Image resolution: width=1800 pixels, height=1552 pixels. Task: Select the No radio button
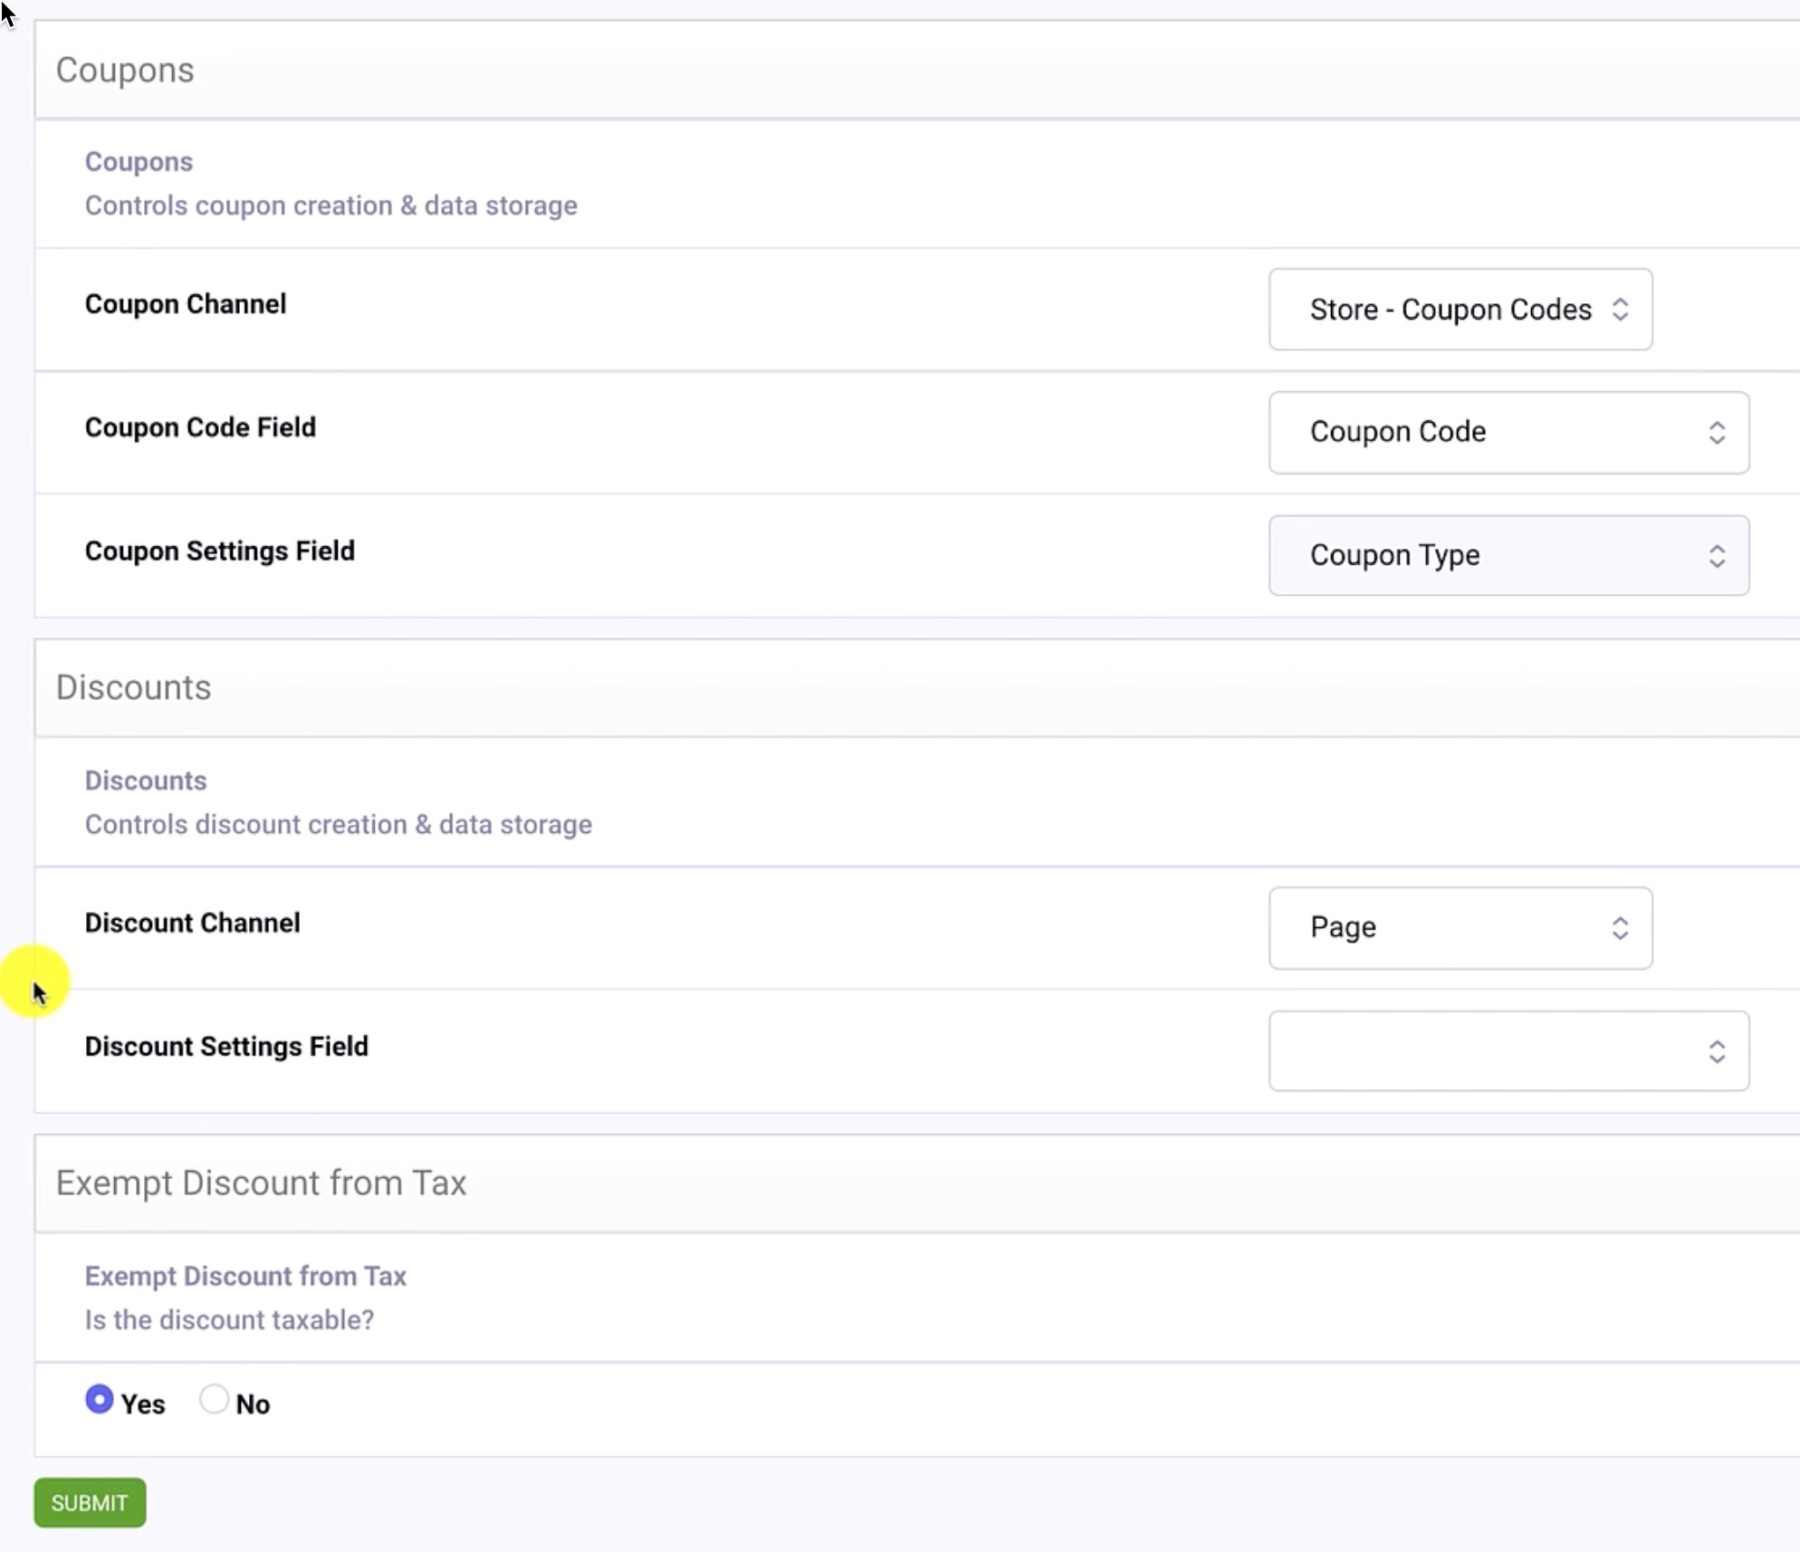click(x=212, y=1399)
